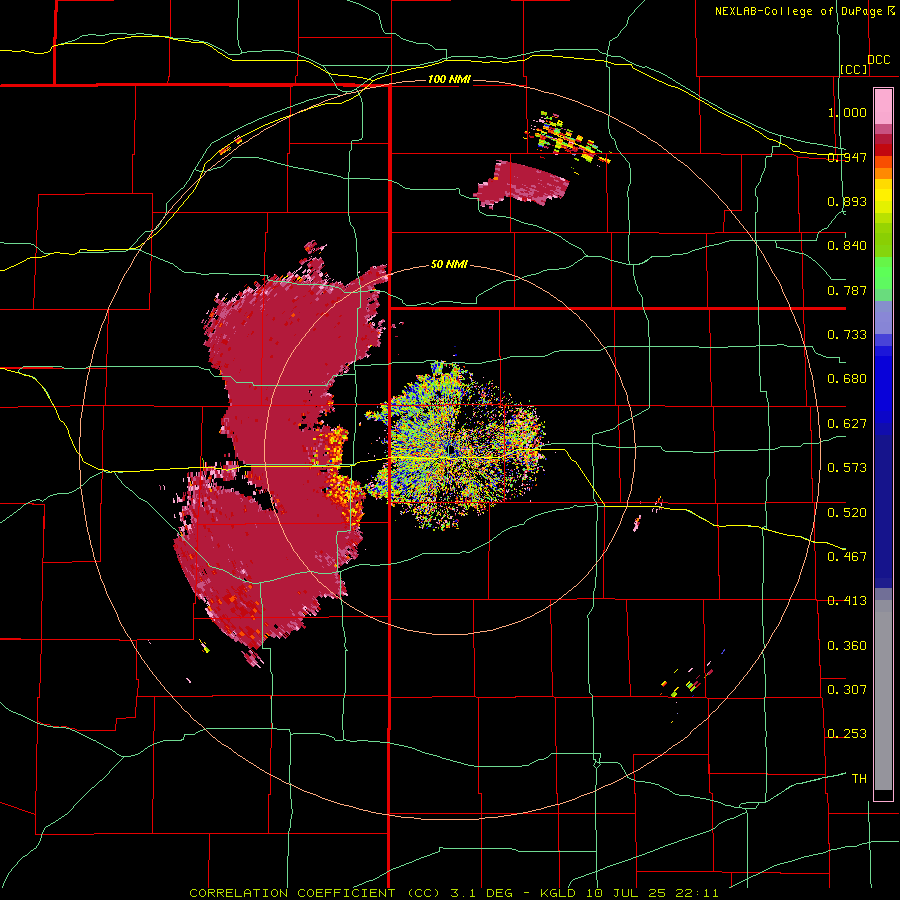
Task: Click the TH threshold label
Action: [x=859, y=779]
